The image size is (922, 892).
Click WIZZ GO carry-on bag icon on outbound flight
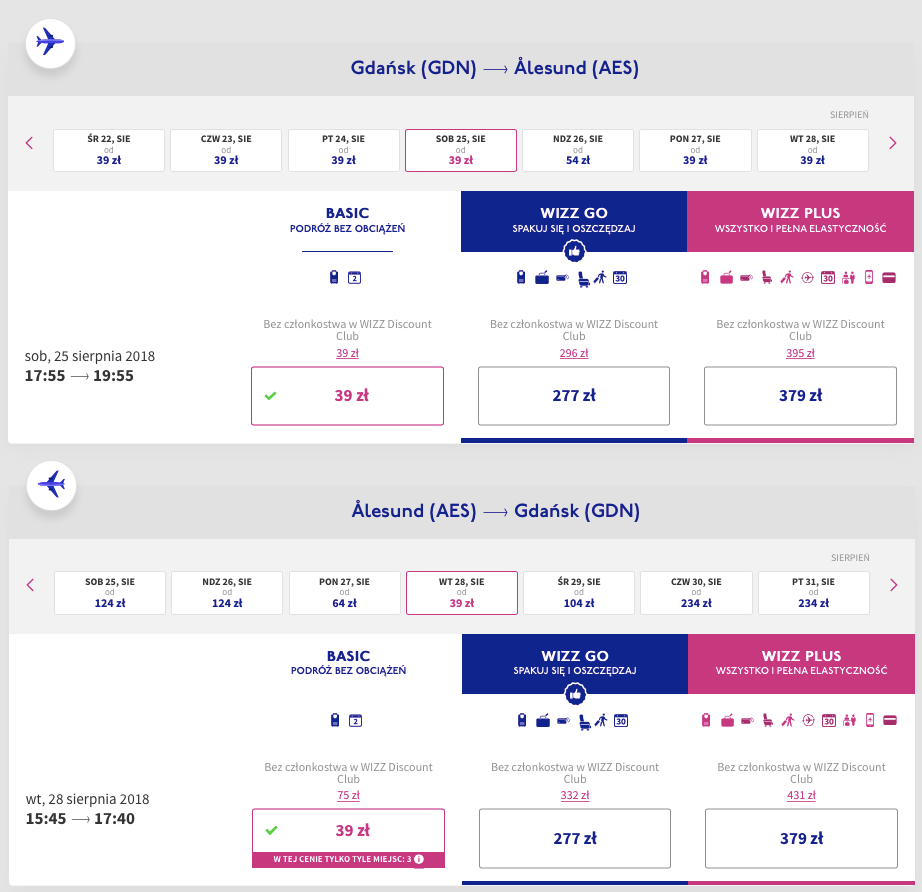tap(521, 277)
